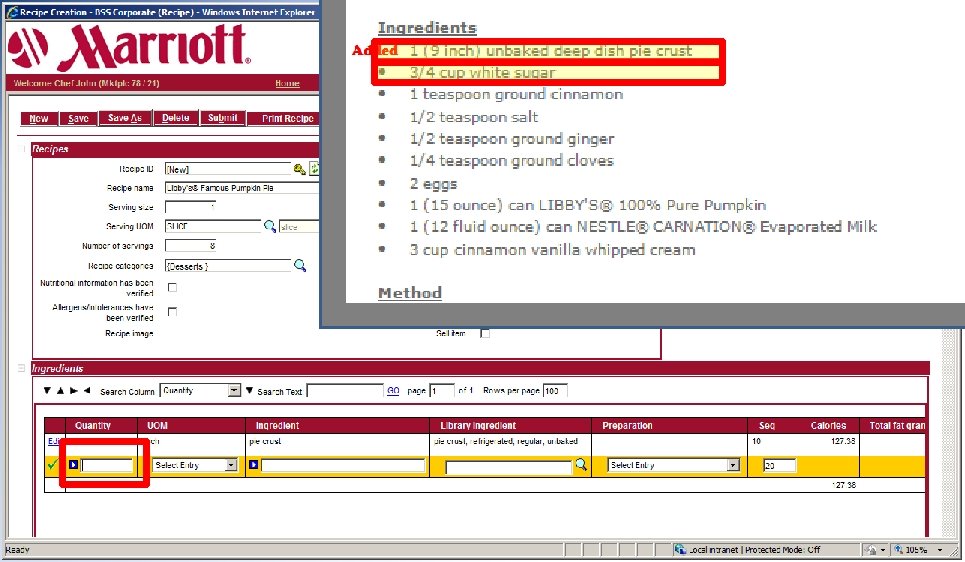This screenshot has height=562, width=965.
Task: Click the zoom level magnifier in status bar
Action: point(899,549)
